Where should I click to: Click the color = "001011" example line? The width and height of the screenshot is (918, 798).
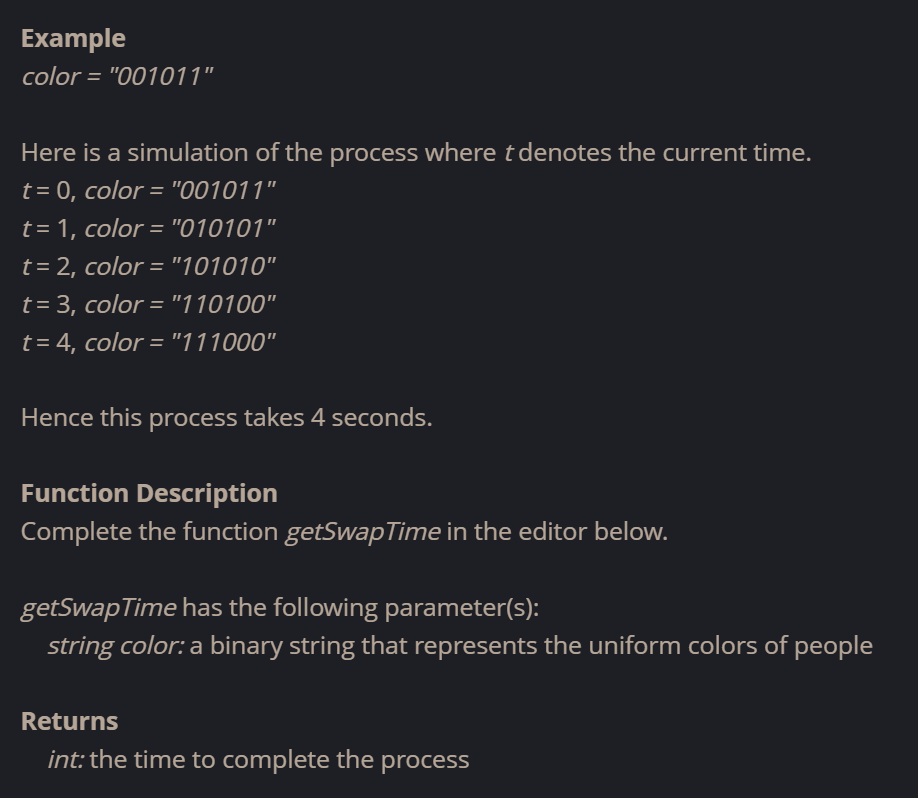click(x=117, y=77)
